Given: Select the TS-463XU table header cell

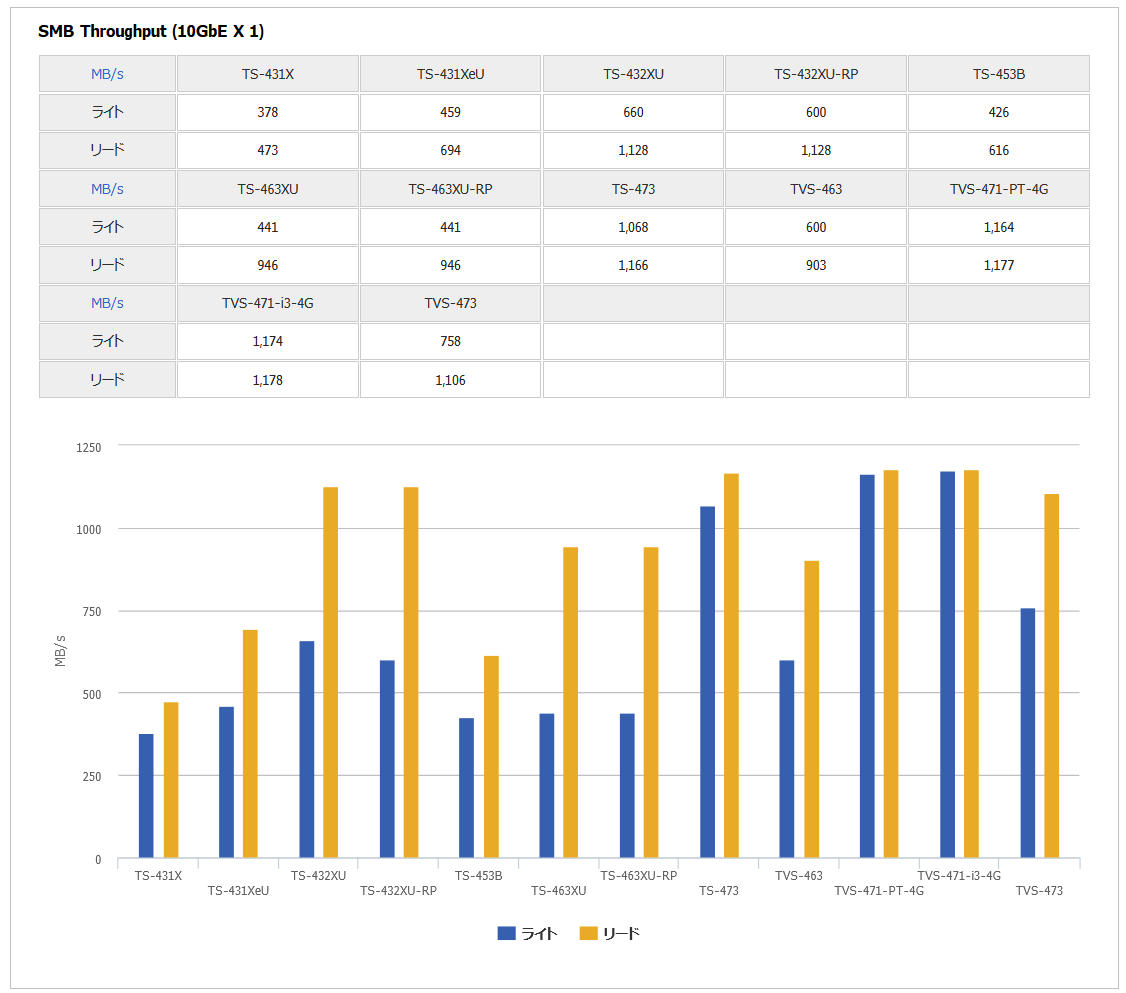Looking at the screenshot, I should [x=268, y=189].
